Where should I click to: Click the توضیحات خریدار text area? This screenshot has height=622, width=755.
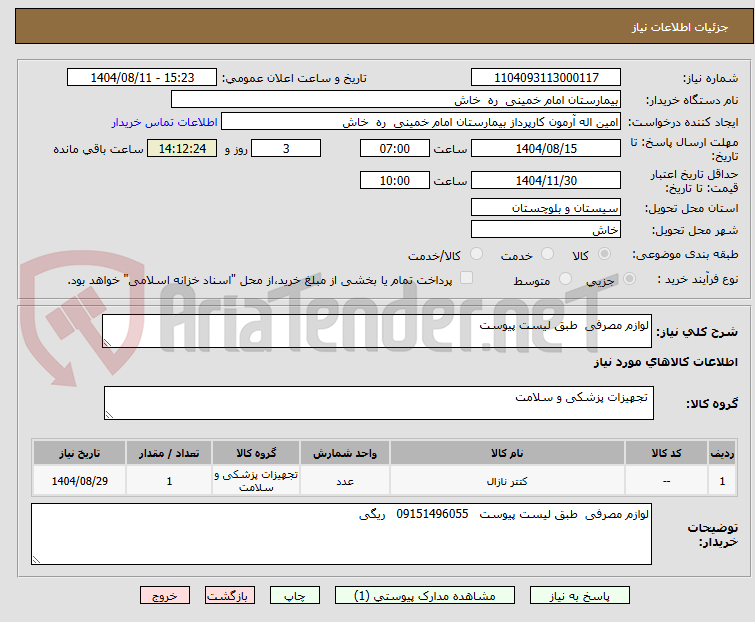coord(341,534)
